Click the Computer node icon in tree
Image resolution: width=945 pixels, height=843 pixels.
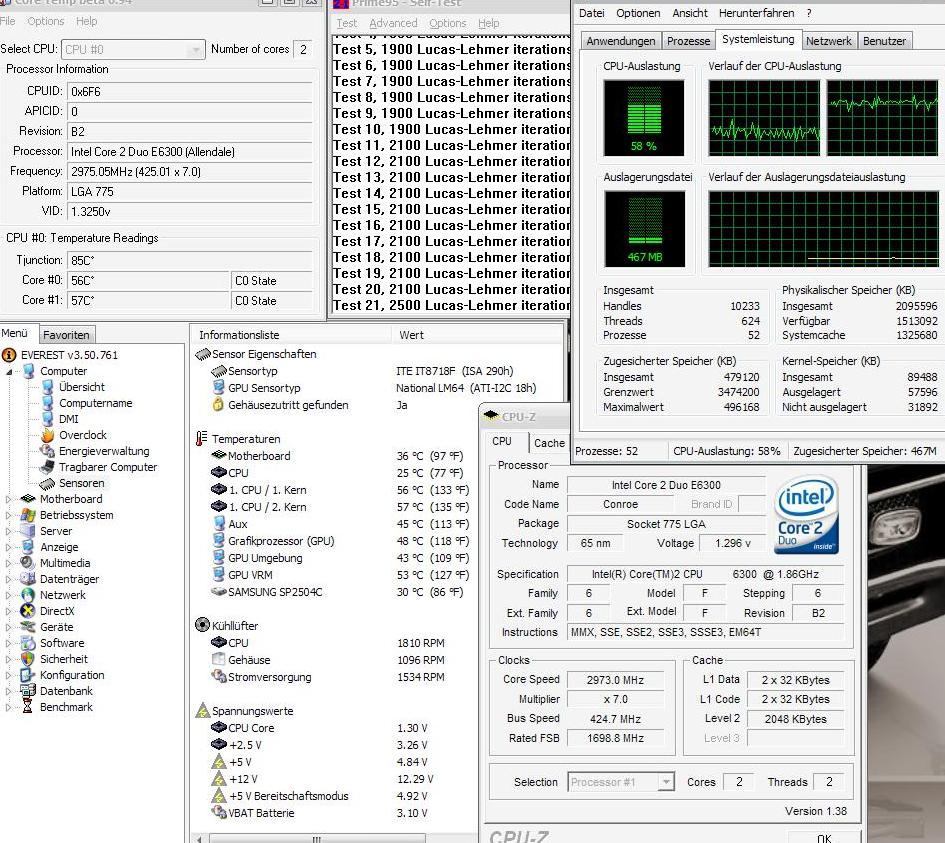point(28,371)
